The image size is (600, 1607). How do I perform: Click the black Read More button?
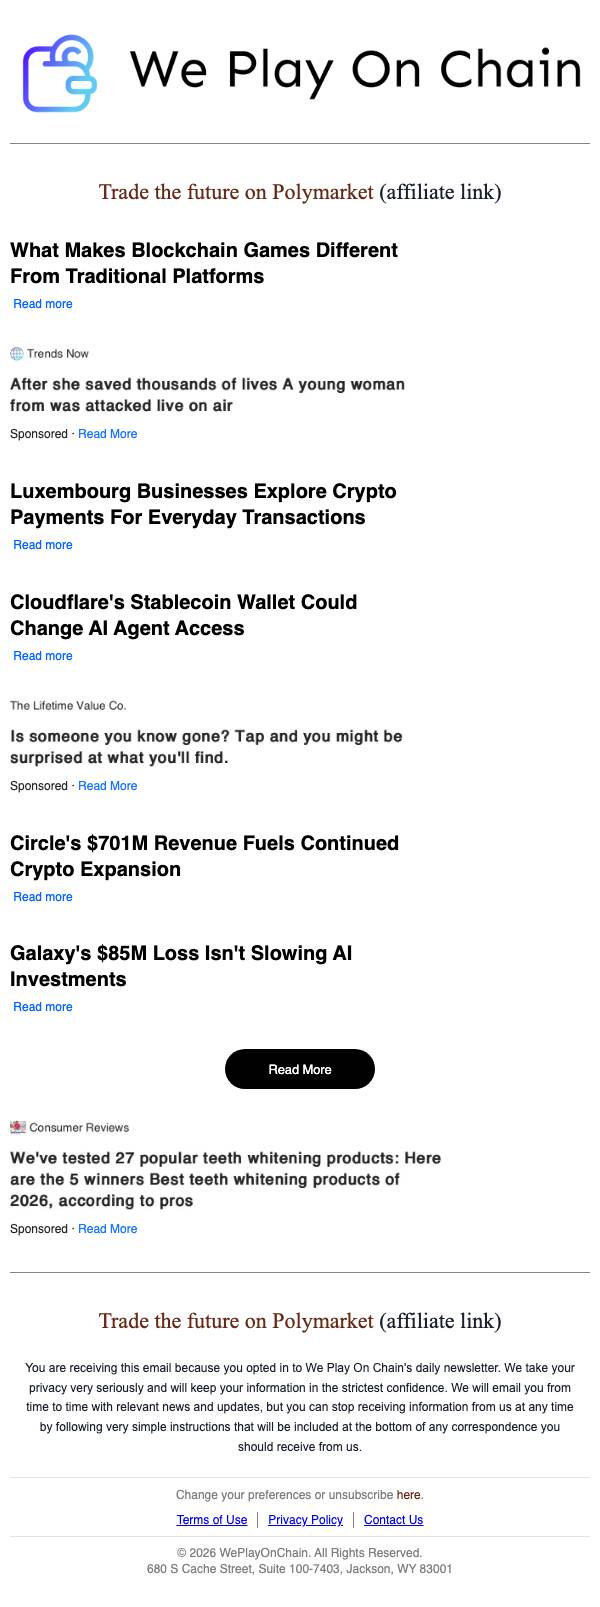[x=300, y=1069]
